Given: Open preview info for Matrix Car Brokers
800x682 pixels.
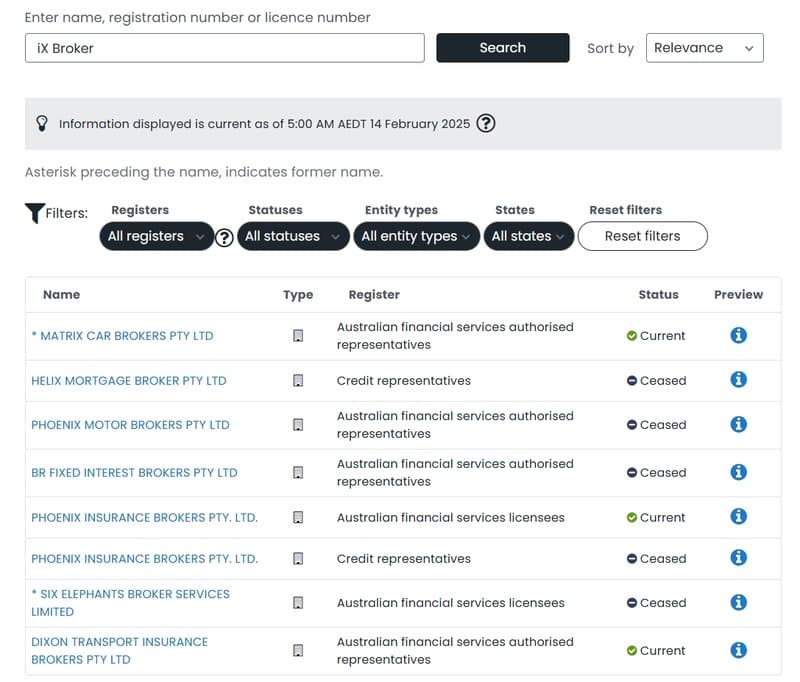Looking at the screenshot, I should click(x=738, y=335).
